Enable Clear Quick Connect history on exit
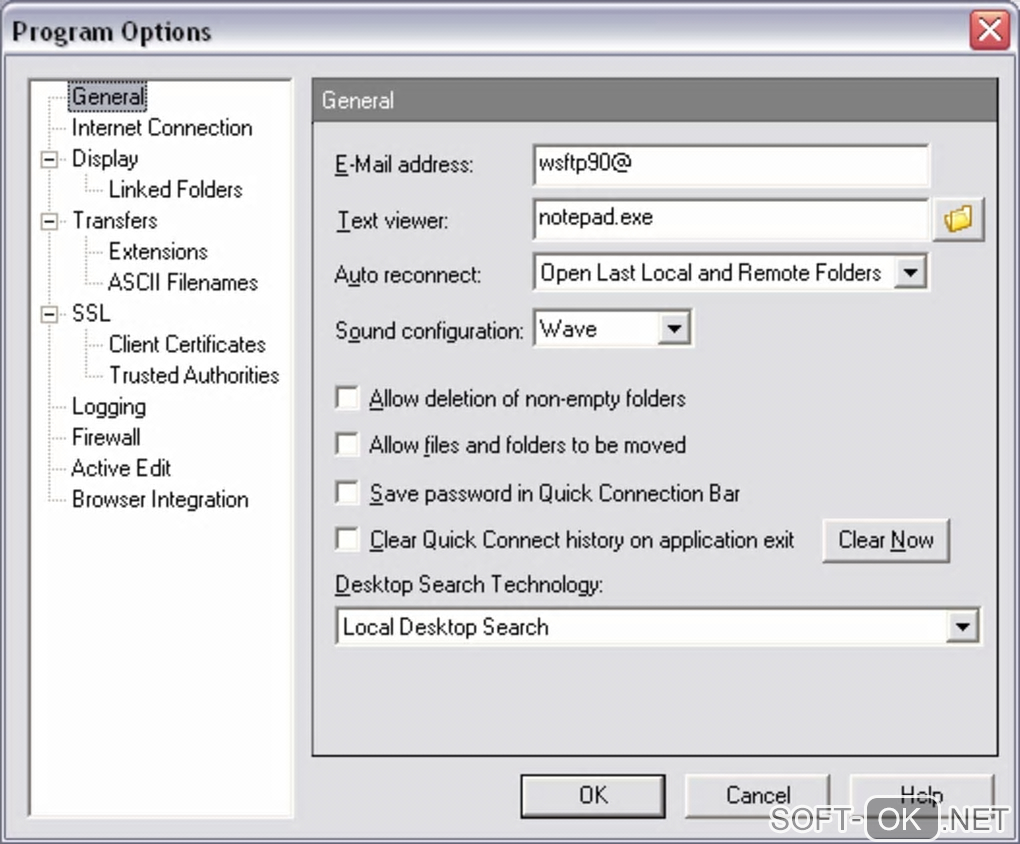The height and width of the screenshot is (844, 1020). pyautogui.click(x=347, y=539)
